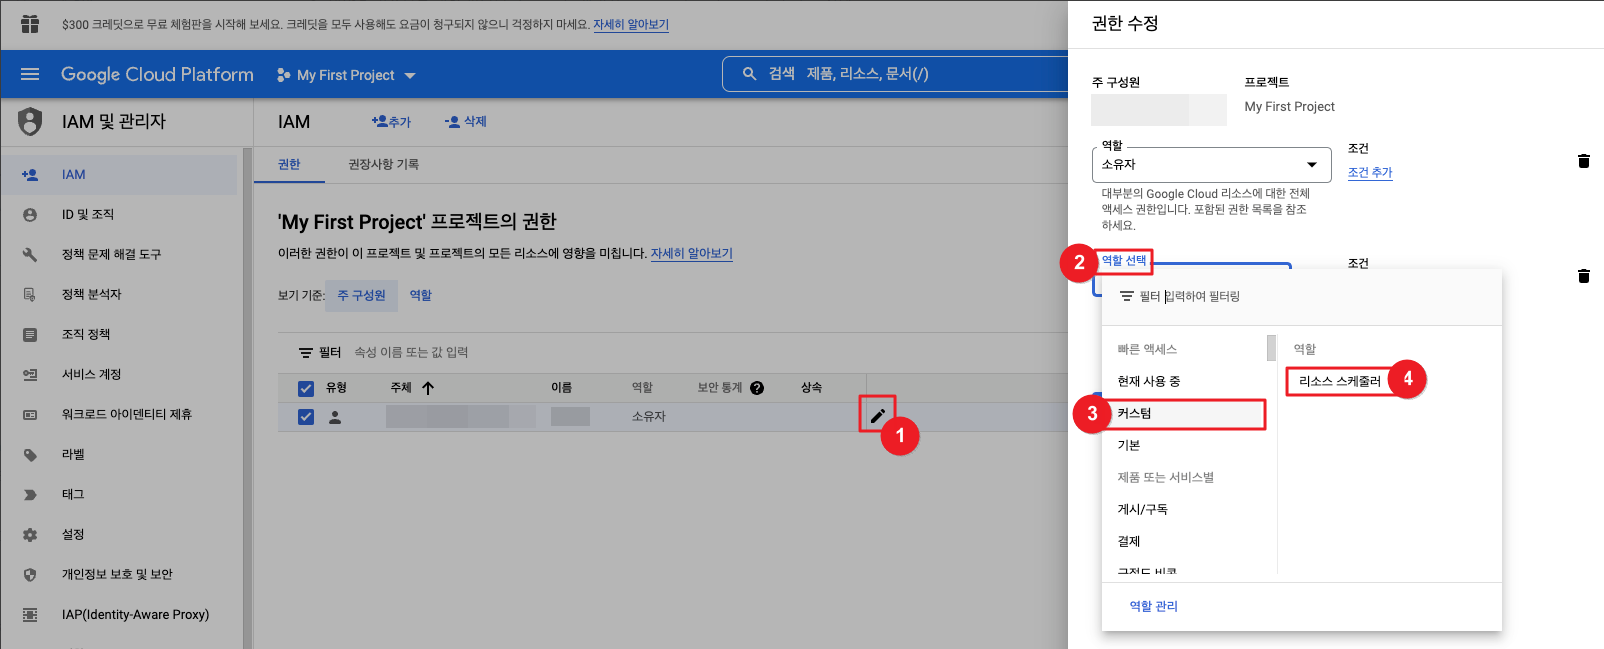Image resolution: width=1604 pixels, height=649 pixels.
Task: Switch to the 권장사항 기록 tab
Action: [383, 164]
